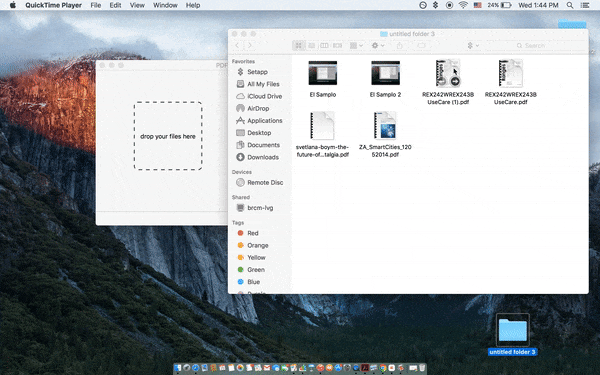Viewport: 600px width, 375px height.
Task: Switch Finder to list view
Action: coord(311,46)
